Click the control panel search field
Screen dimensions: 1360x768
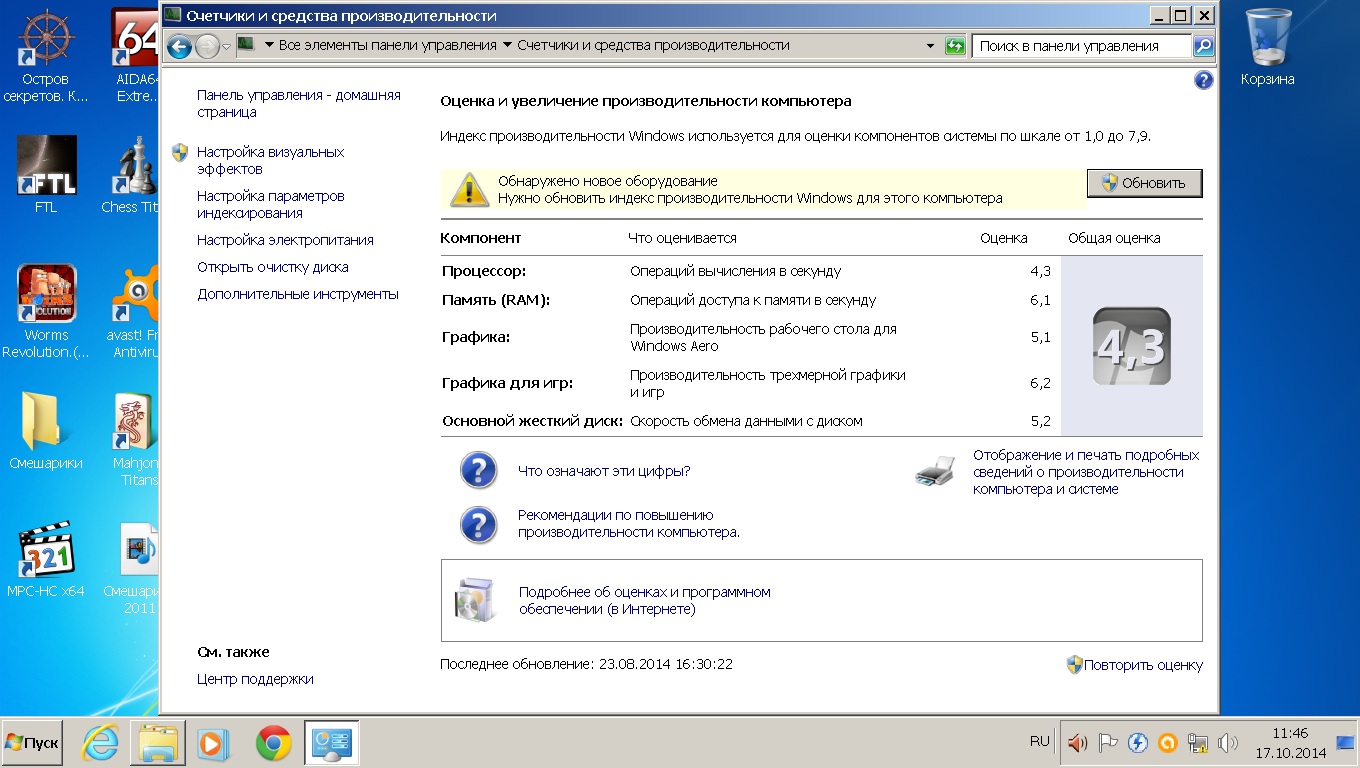coord(1080,46)
